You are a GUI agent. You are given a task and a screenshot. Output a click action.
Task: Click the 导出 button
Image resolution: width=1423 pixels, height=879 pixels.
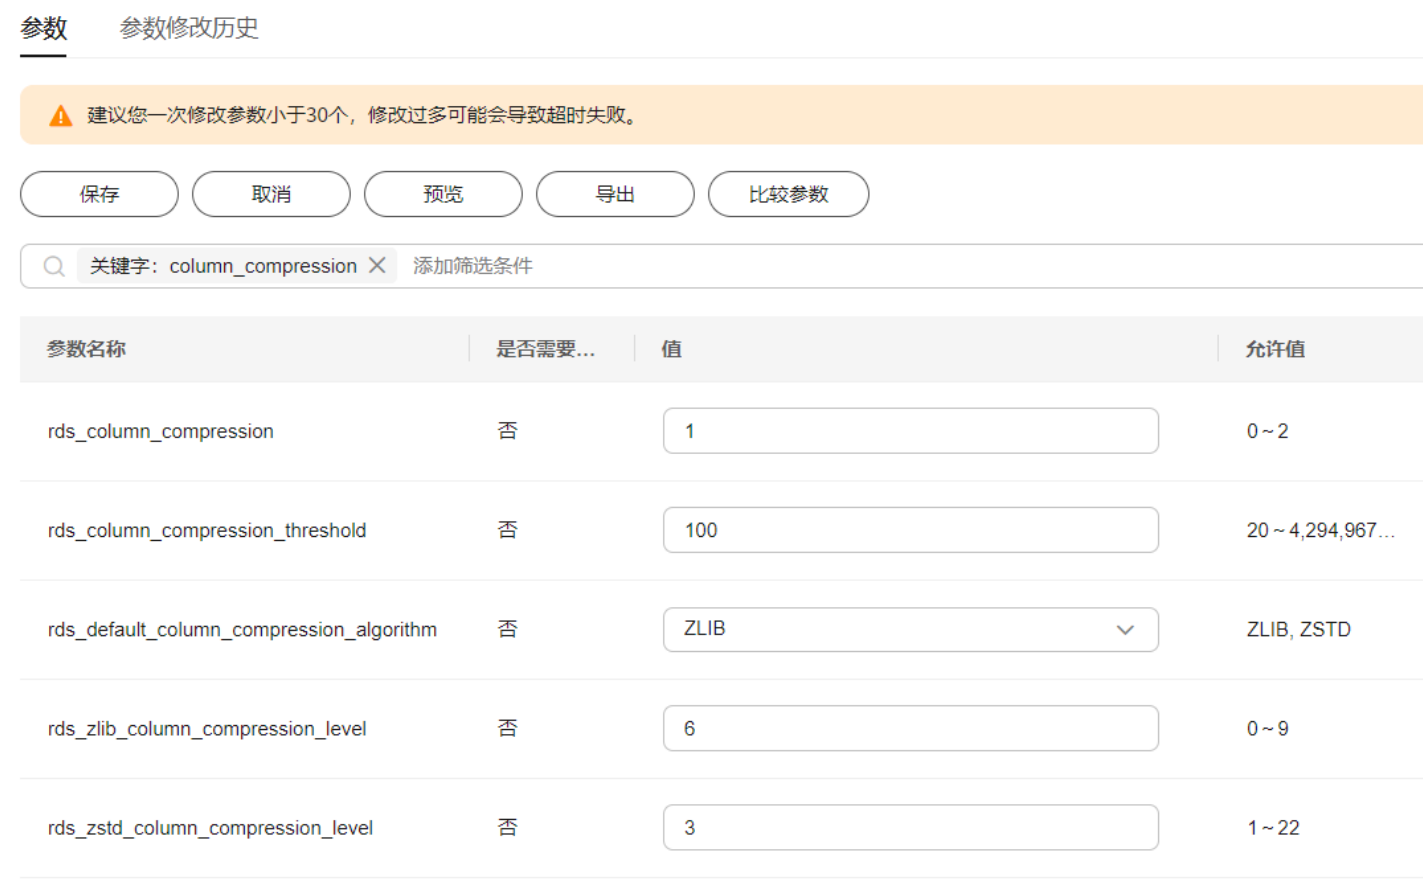coord(615,194)
